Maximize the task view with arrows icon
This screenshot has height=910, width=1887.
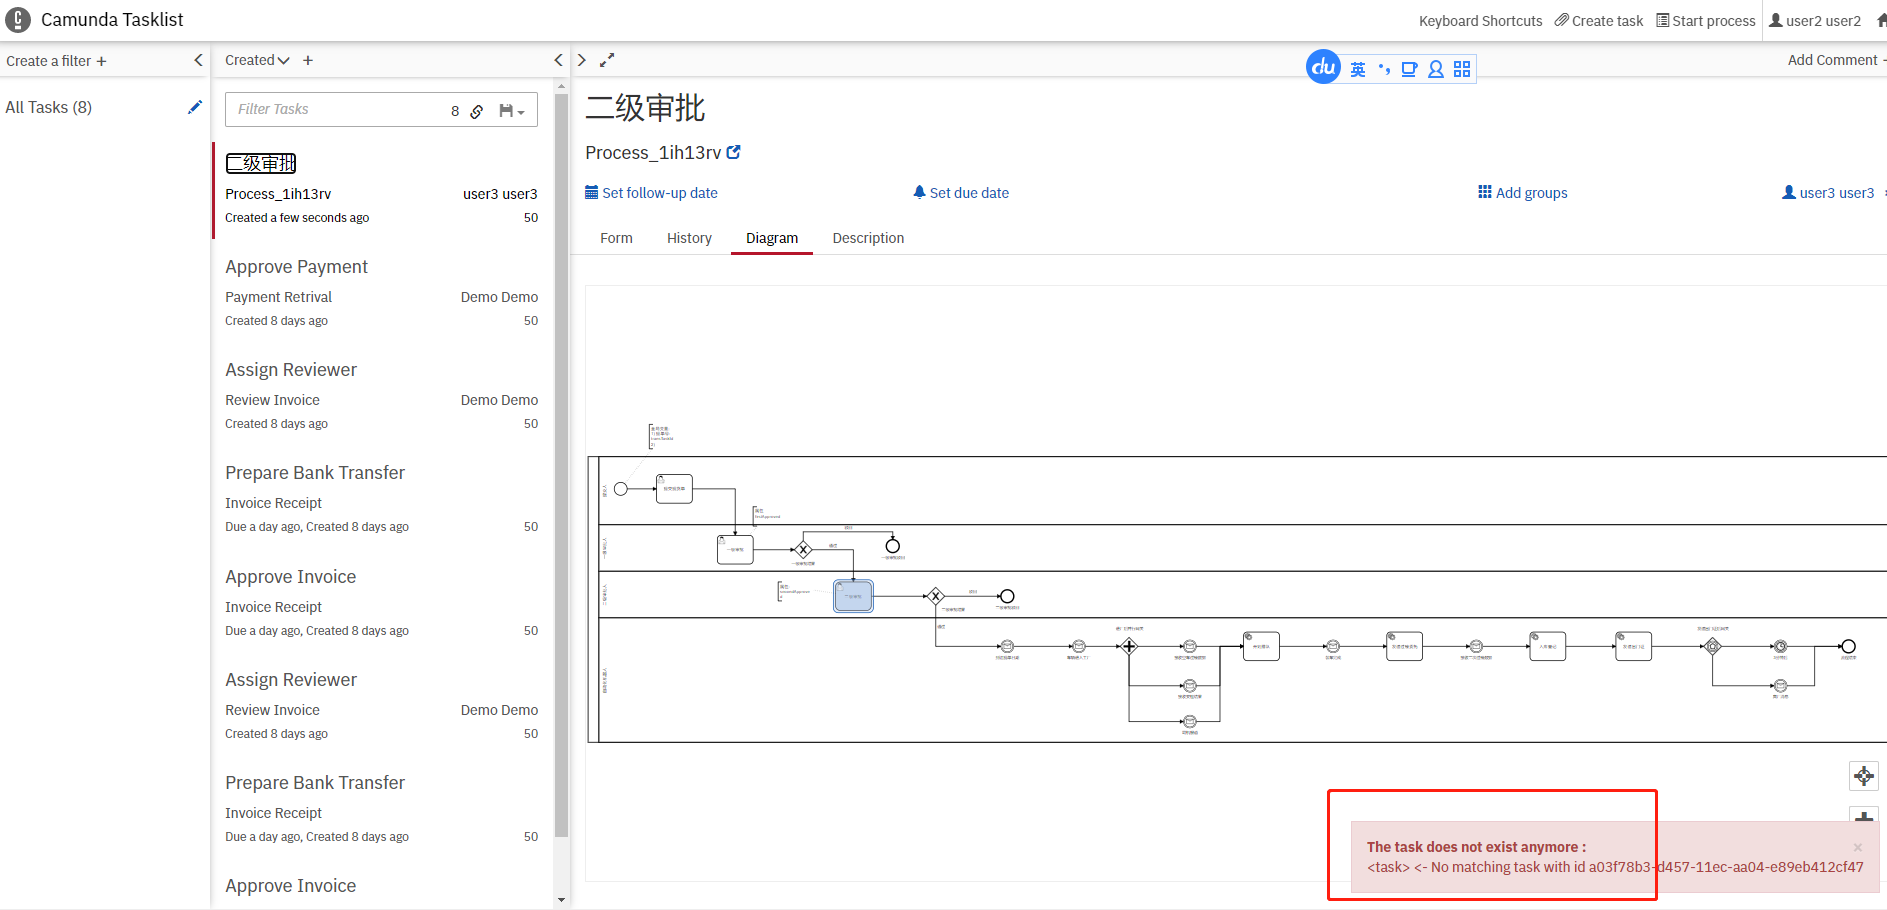tap(607, 60)
